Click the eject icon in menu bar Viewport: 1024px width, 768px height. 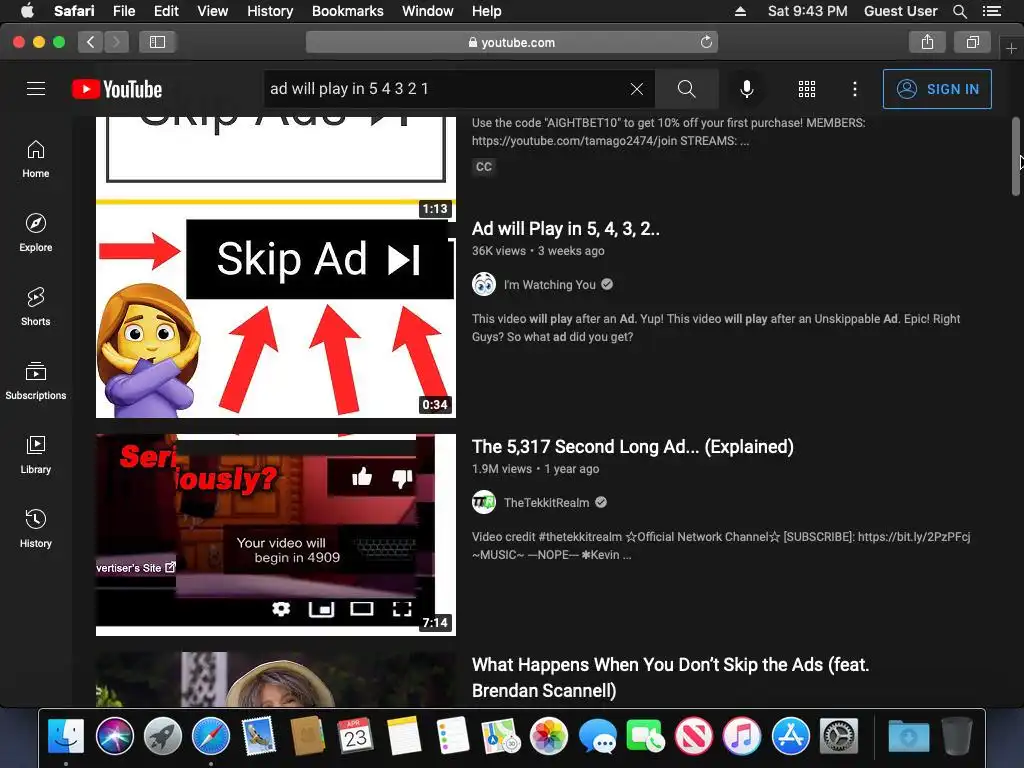point(740,11)
